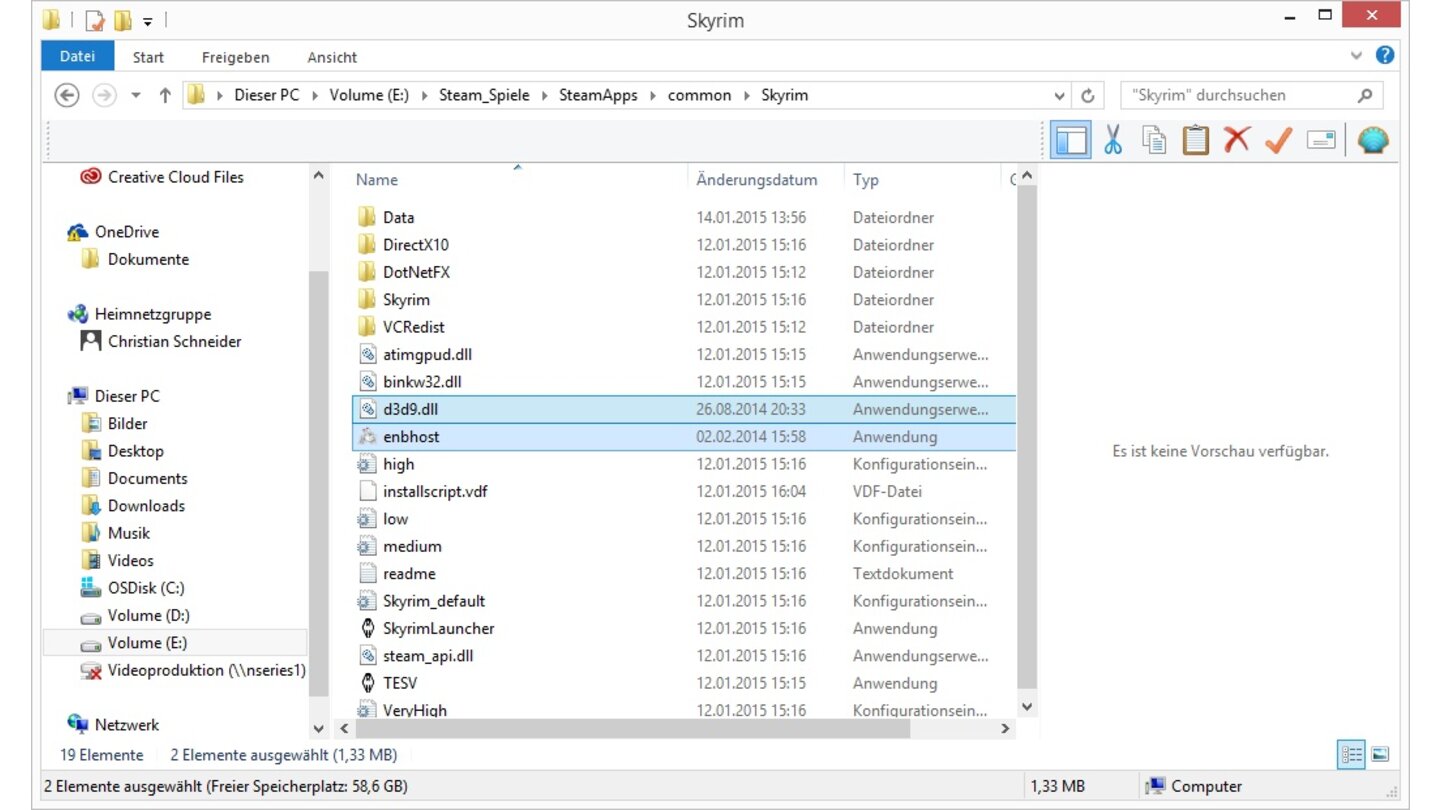The height and width of the screenshot is (810, 1440).
Task: Go forward with the right arrow button
Action: pyautogui.click(x=103, y=95)
